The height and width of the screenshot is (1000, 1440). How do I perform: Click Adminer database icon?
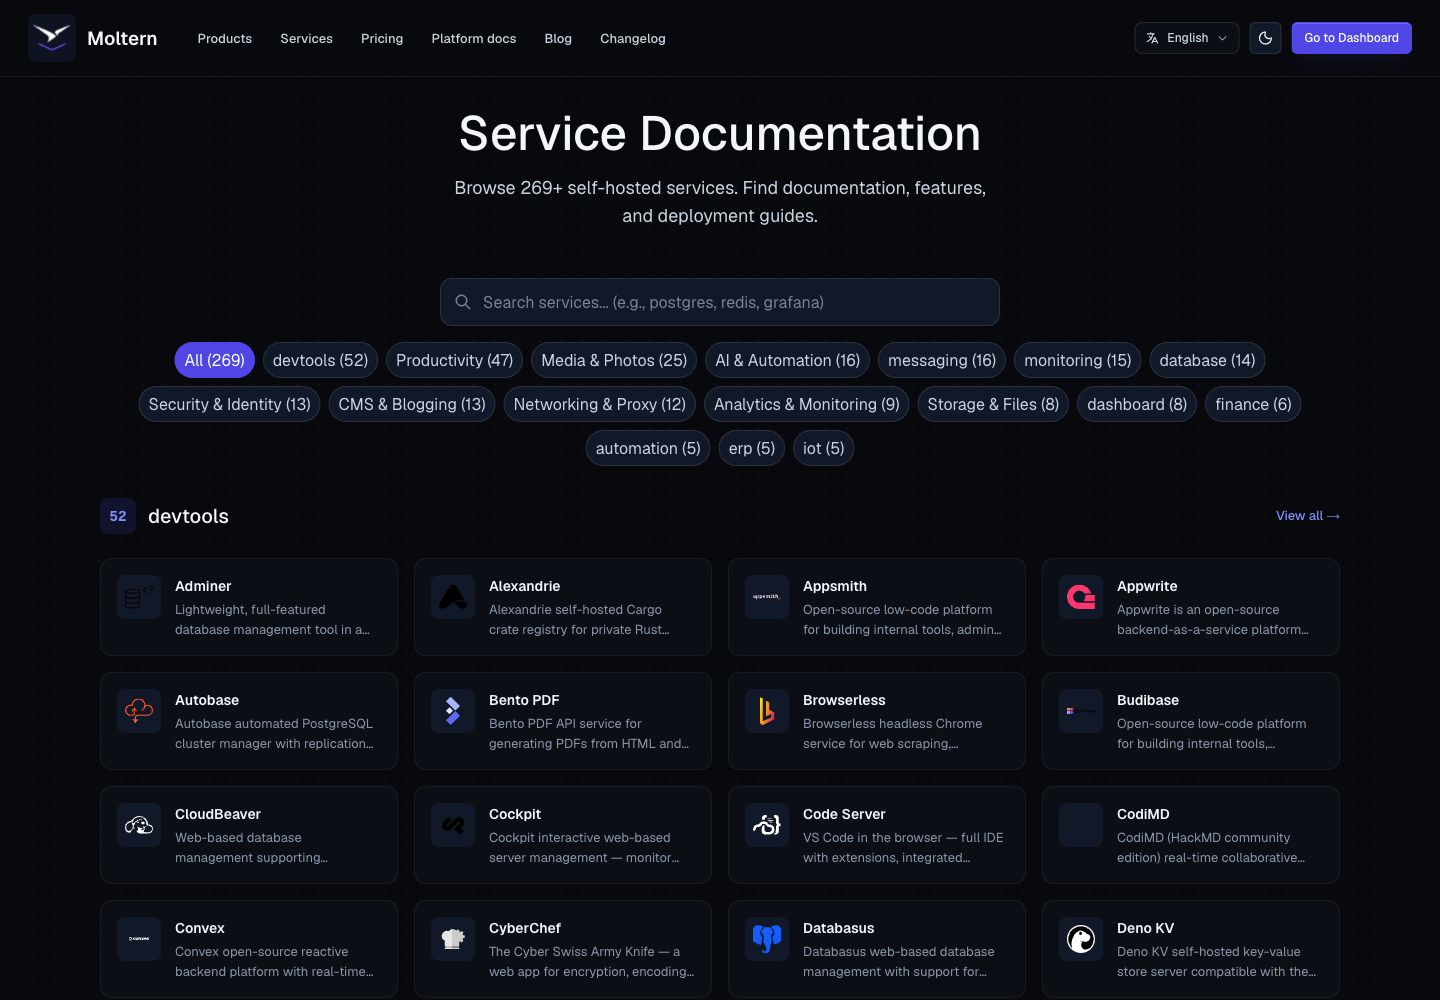(139, 597)
